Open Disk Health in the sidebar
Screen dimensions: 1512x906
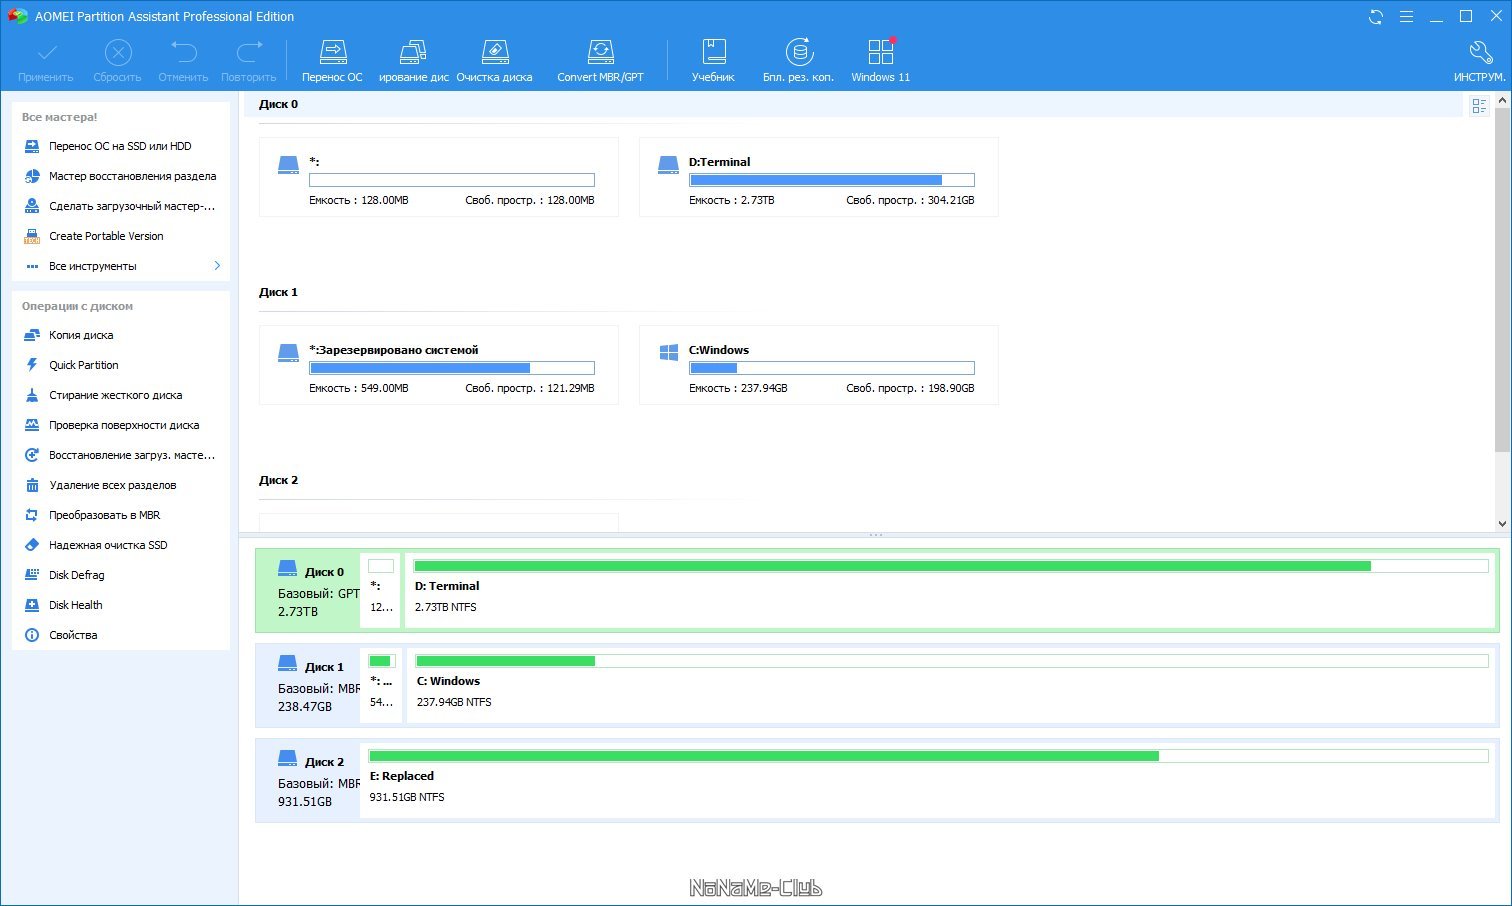pyautogui.click(x=75, y=605)
